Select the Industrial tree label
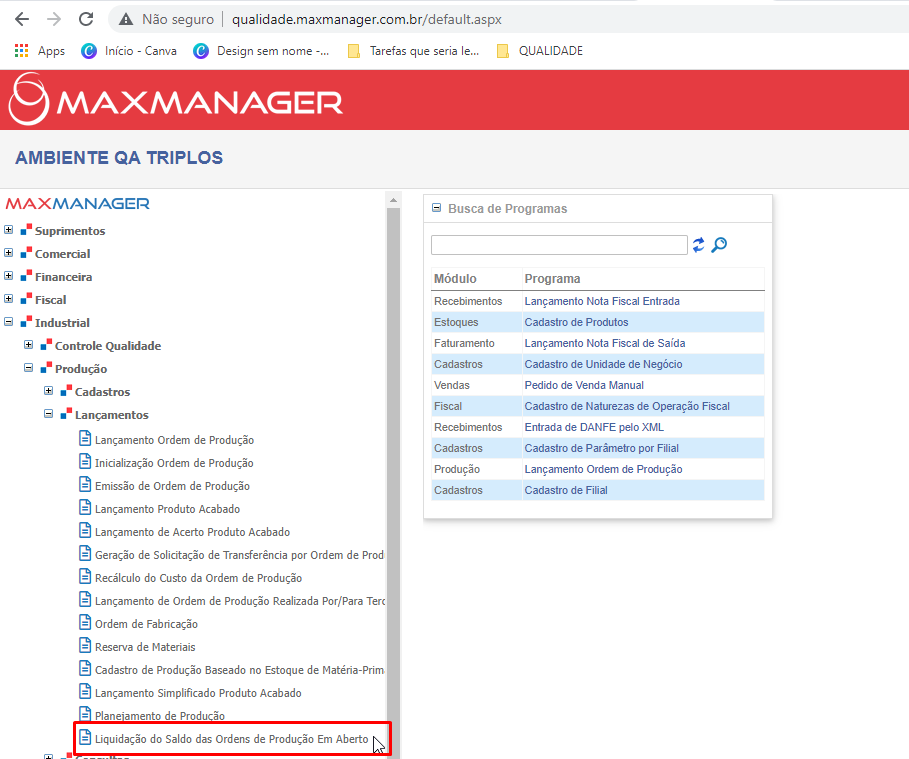 62,323
